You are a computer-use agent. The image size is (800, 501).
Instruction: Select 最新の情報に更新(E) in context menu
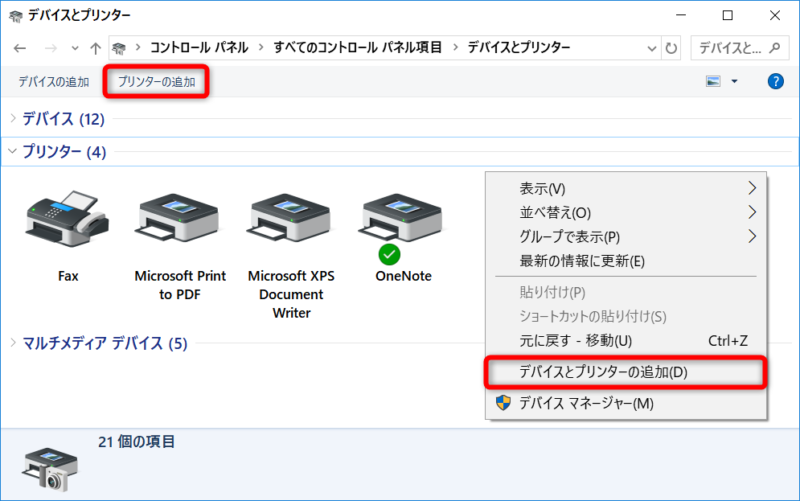[x=582, y=261]
